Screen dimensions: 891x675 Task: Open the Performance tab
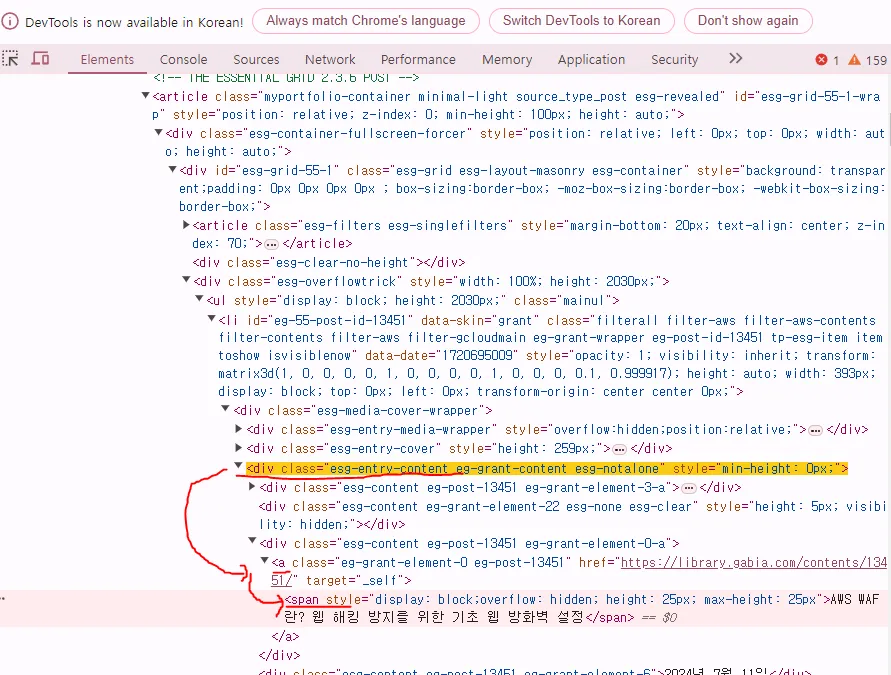[x=418, y=60]
